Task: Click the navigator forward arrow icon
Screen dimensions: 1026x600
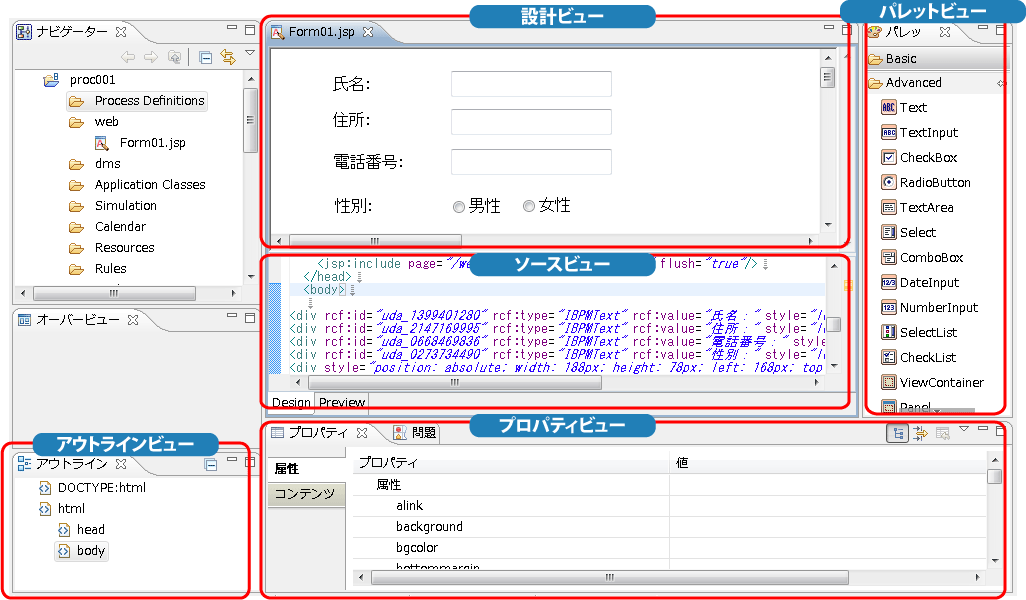Action: (151, 58)
